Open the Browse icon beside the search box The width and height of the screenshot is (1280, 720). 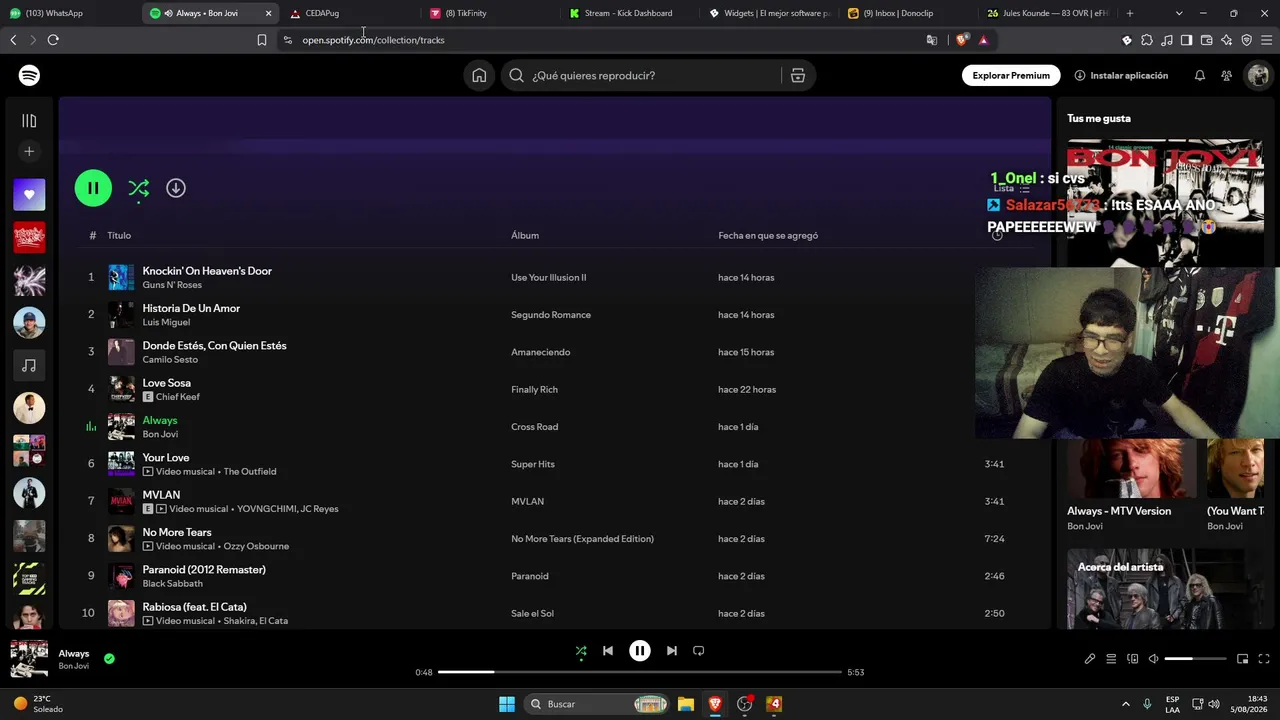click(x=798, y=75)
